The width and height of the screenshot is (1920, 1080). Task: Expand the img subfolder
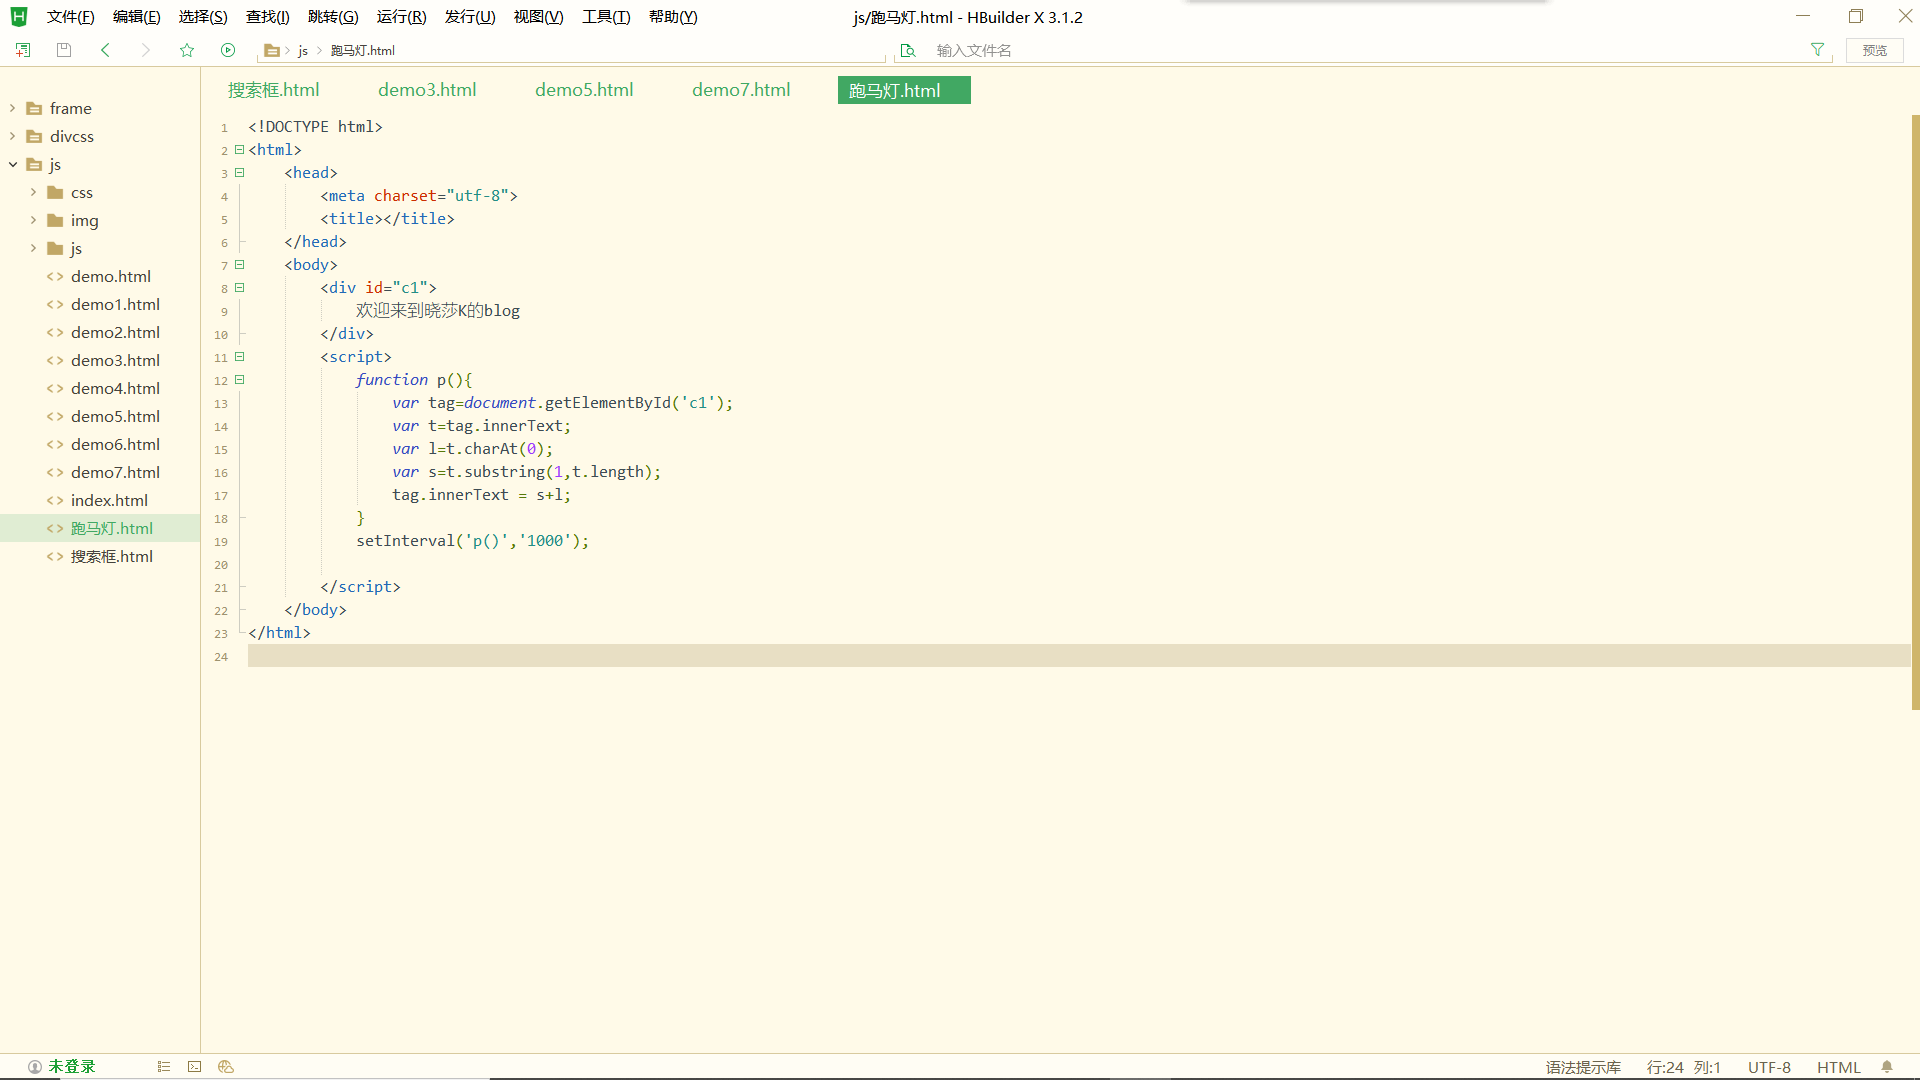click(33, 220)
